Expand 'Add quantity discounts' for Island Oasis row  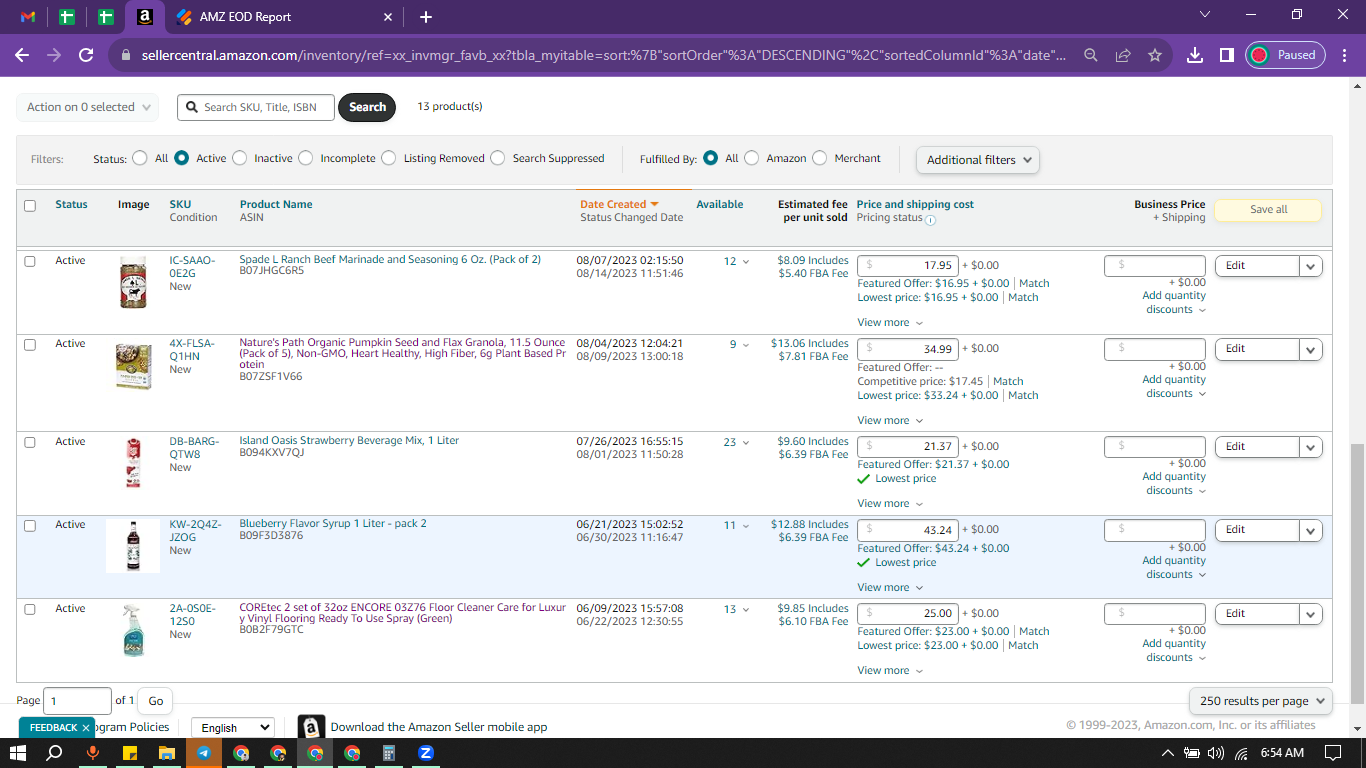point(1174,483)
